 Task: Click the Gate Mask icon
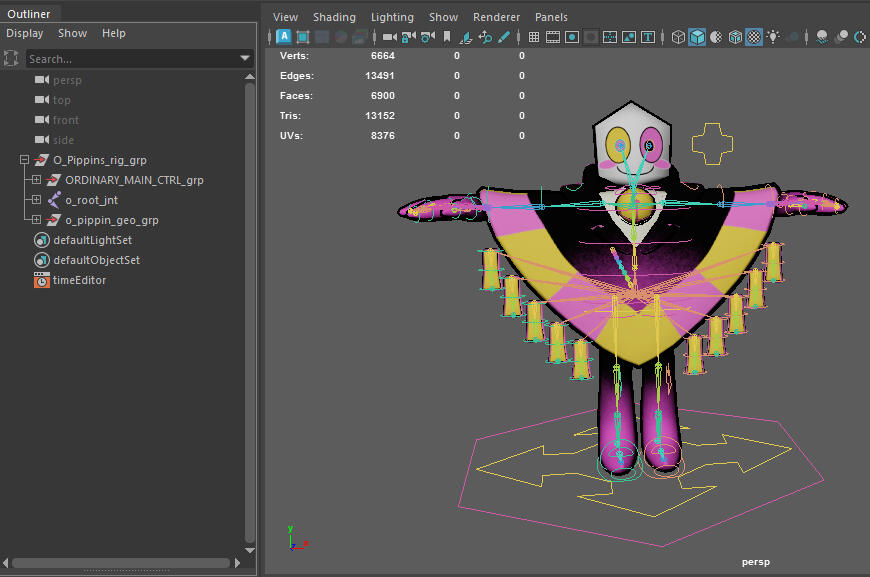pyautogui.click(x=591, y=37)
